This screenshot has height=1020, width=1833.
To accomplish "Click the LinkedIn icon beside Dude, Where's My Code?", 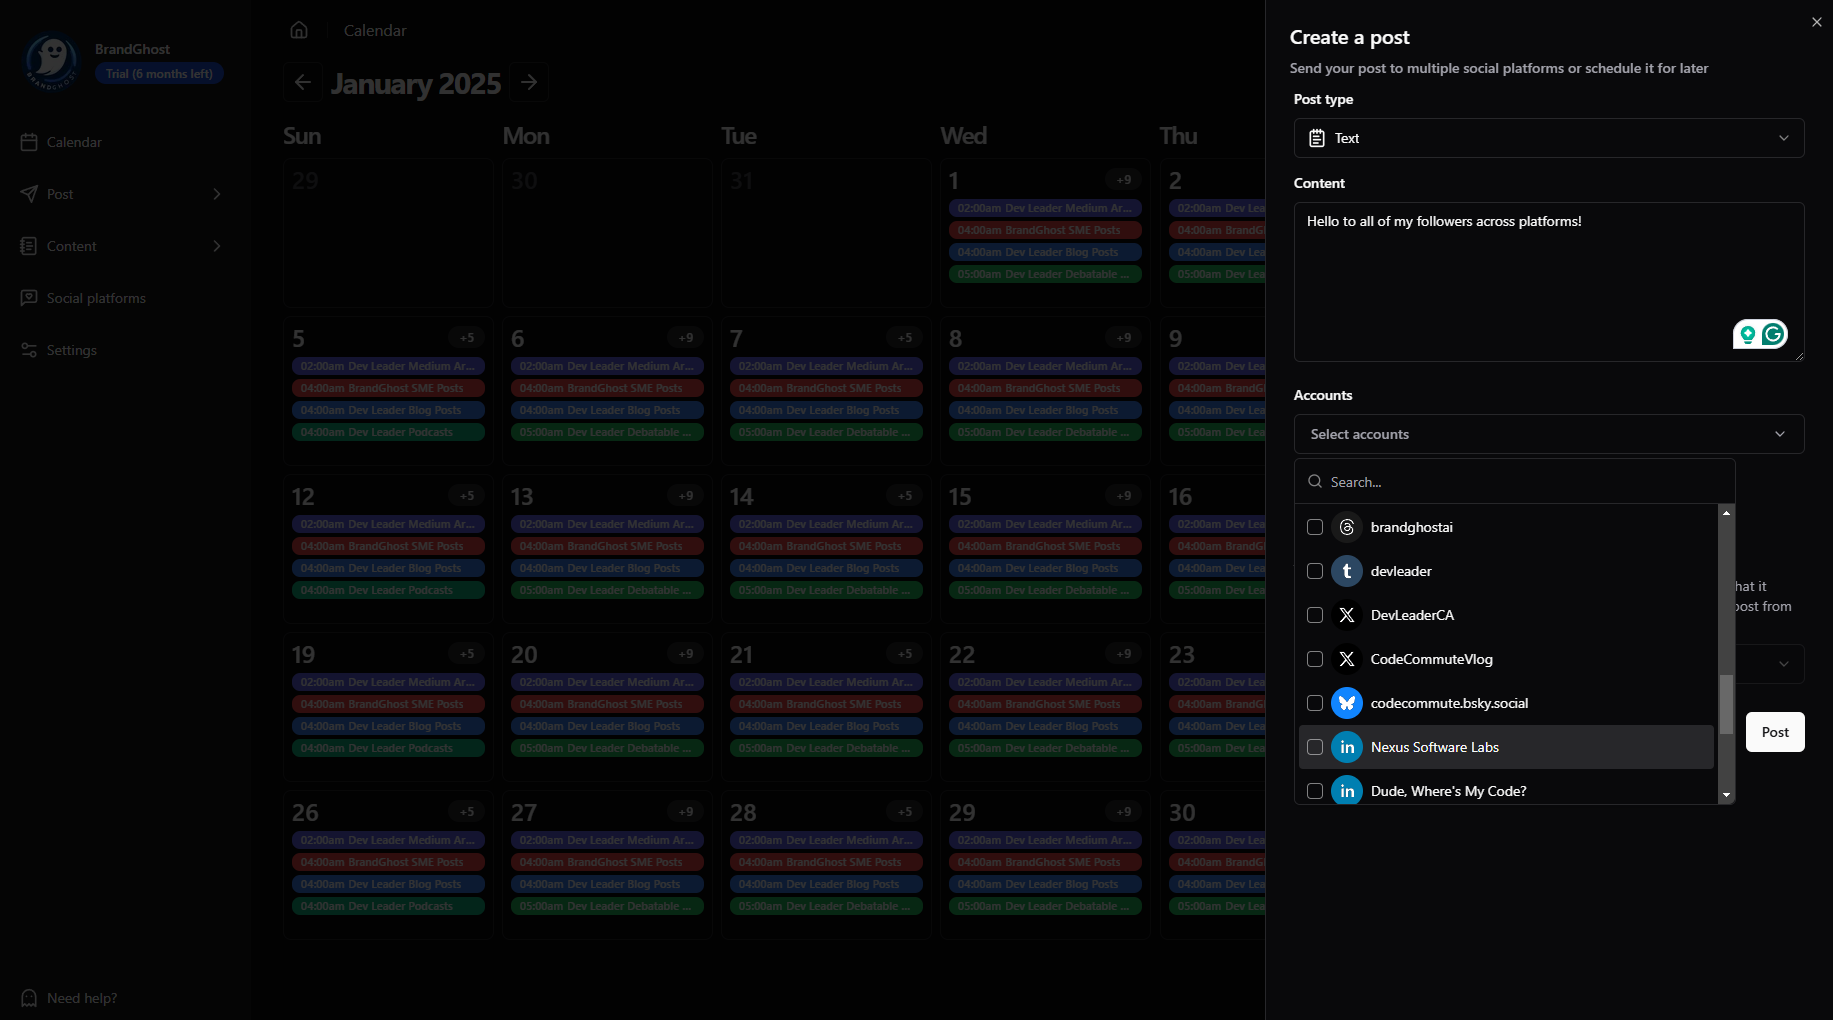I will coord(1347,790).
